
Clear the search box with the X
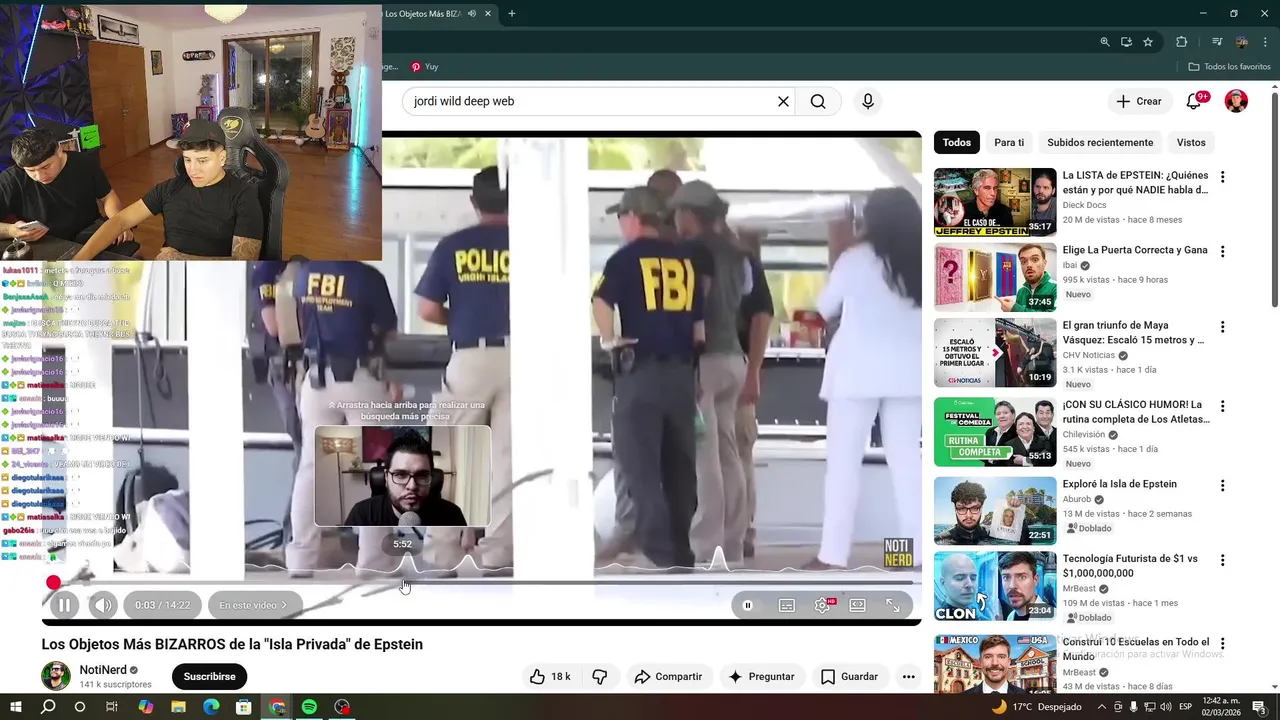coord(783,101)
